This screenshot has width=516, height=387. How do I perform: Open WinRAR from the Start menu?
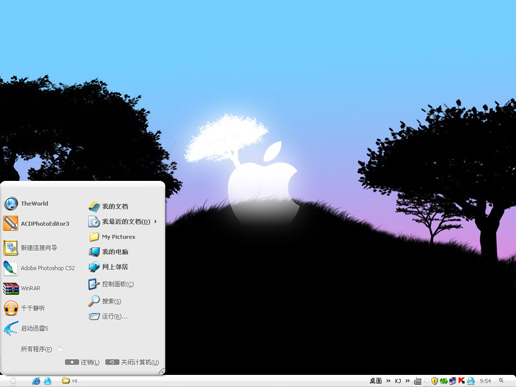22,288
